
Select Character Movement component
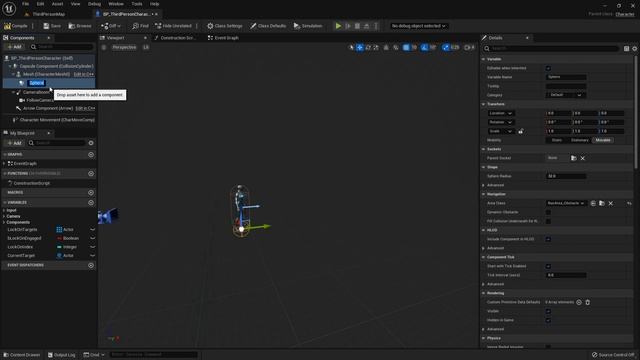pyautogui.click(x=53, y=120)
